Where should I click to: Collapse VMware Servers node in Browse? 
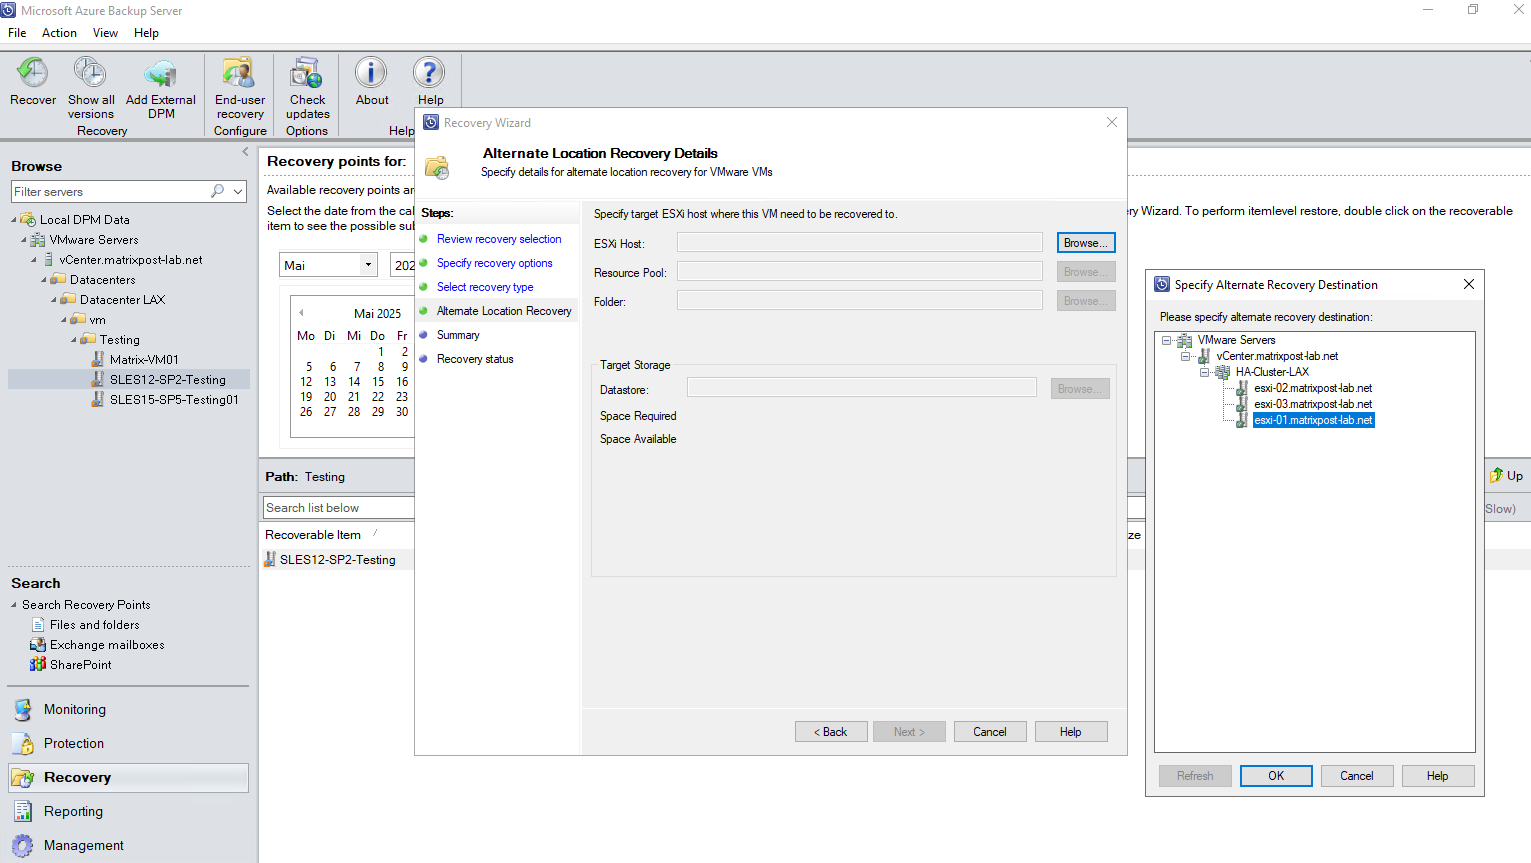point(24,240)
